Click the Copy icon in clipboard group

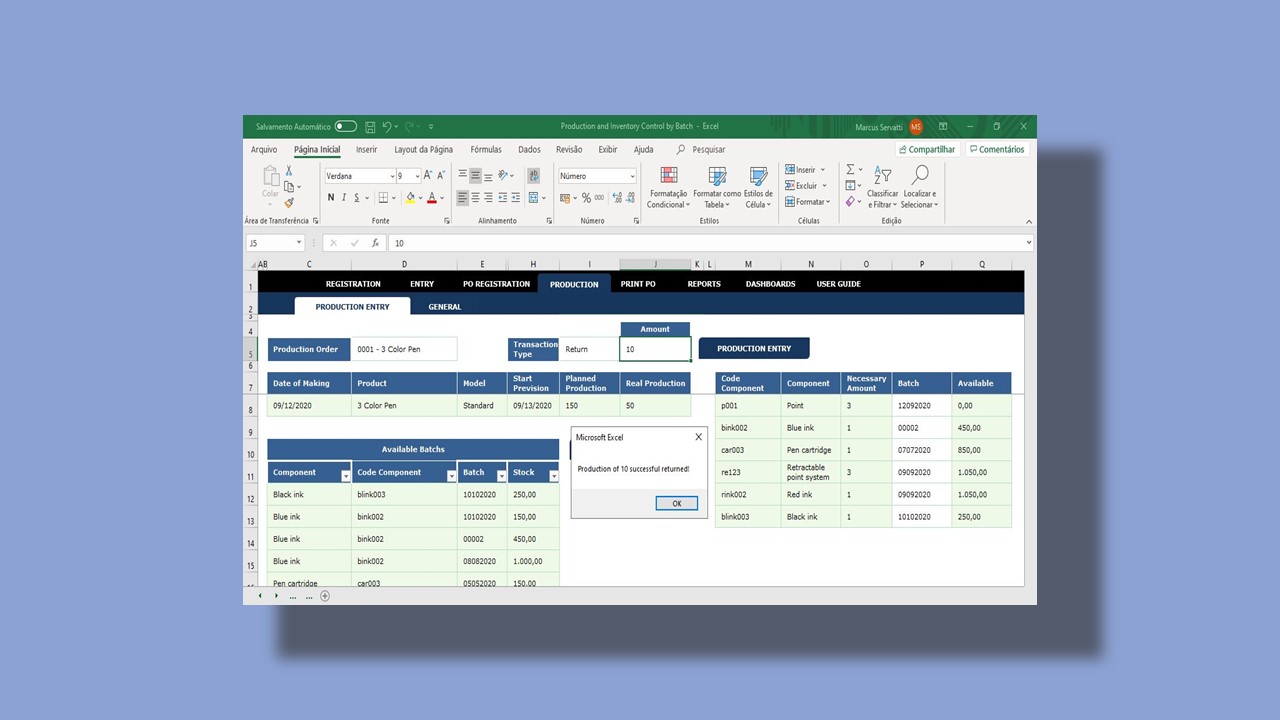288,186
